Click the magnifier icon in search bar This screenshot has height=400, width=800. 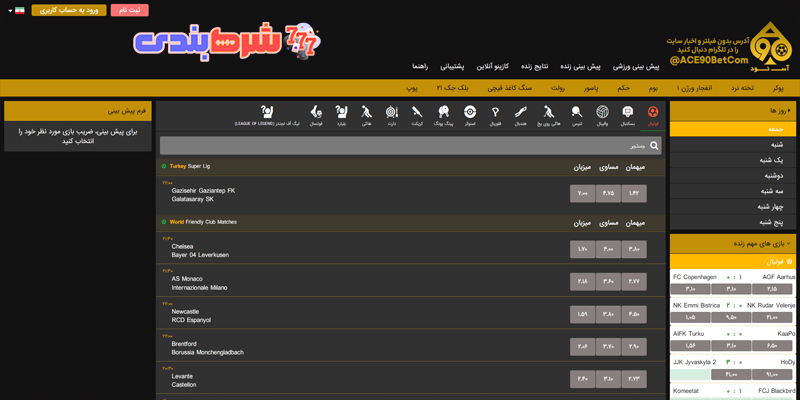pyautogui.click(x=654, y=146)
